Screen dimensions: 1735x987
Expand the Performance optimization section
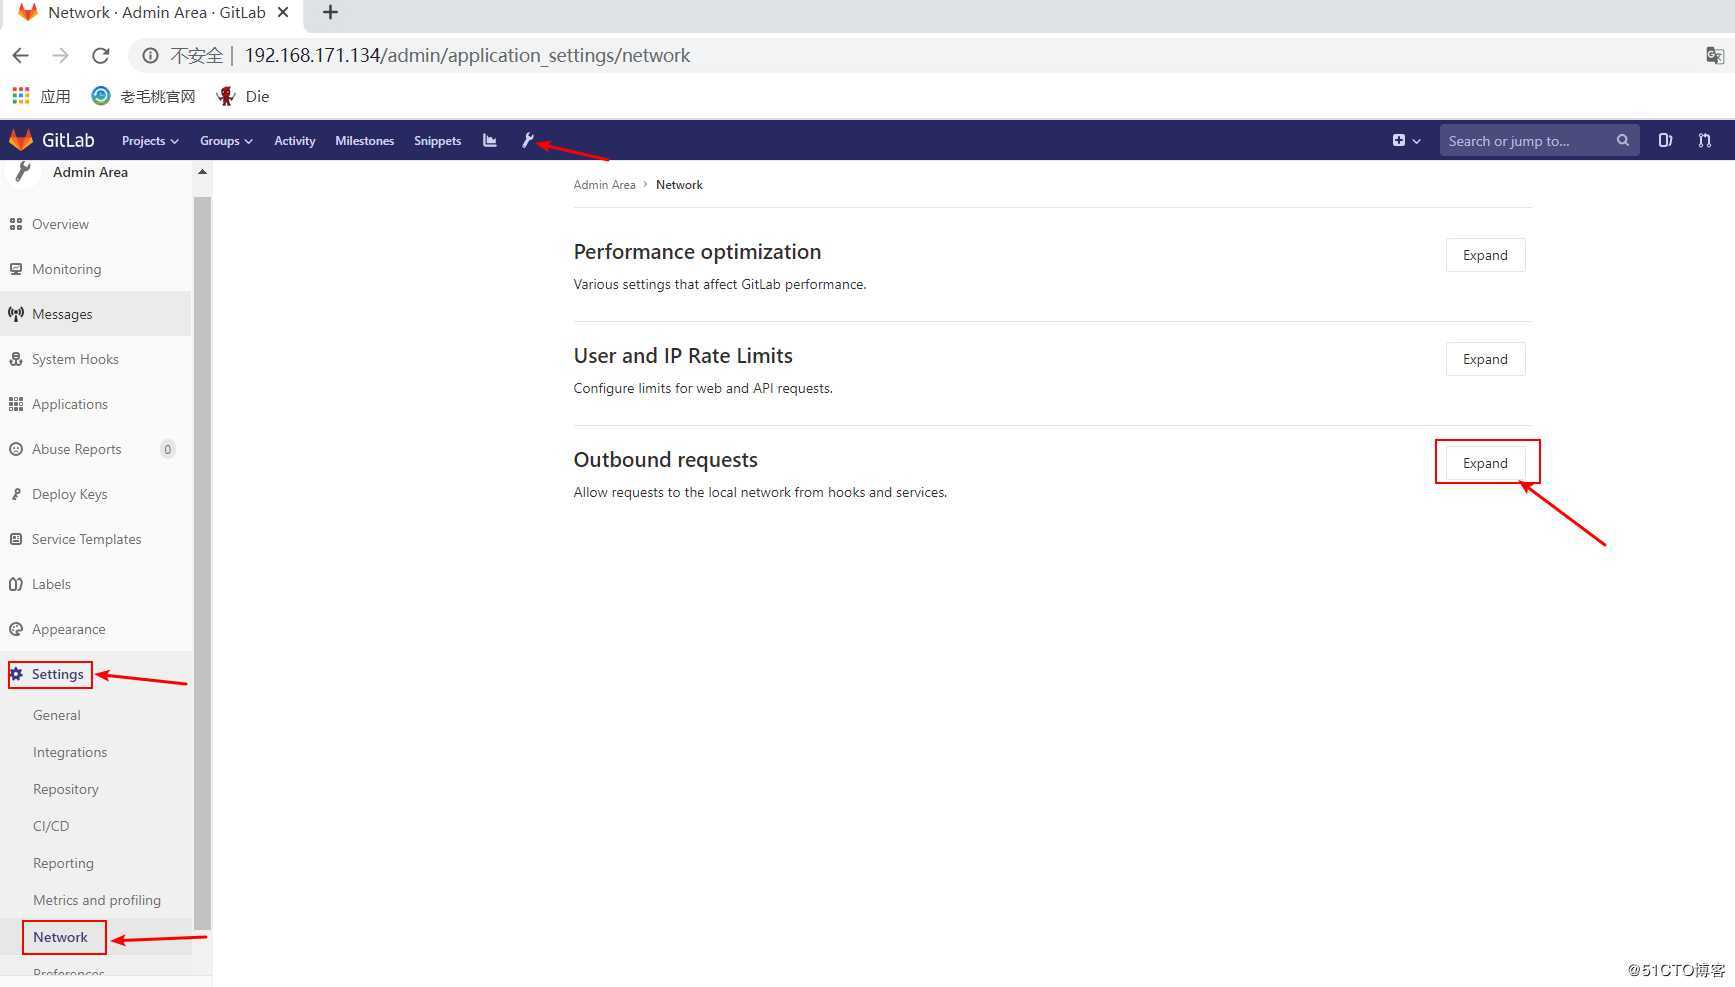1485,255
